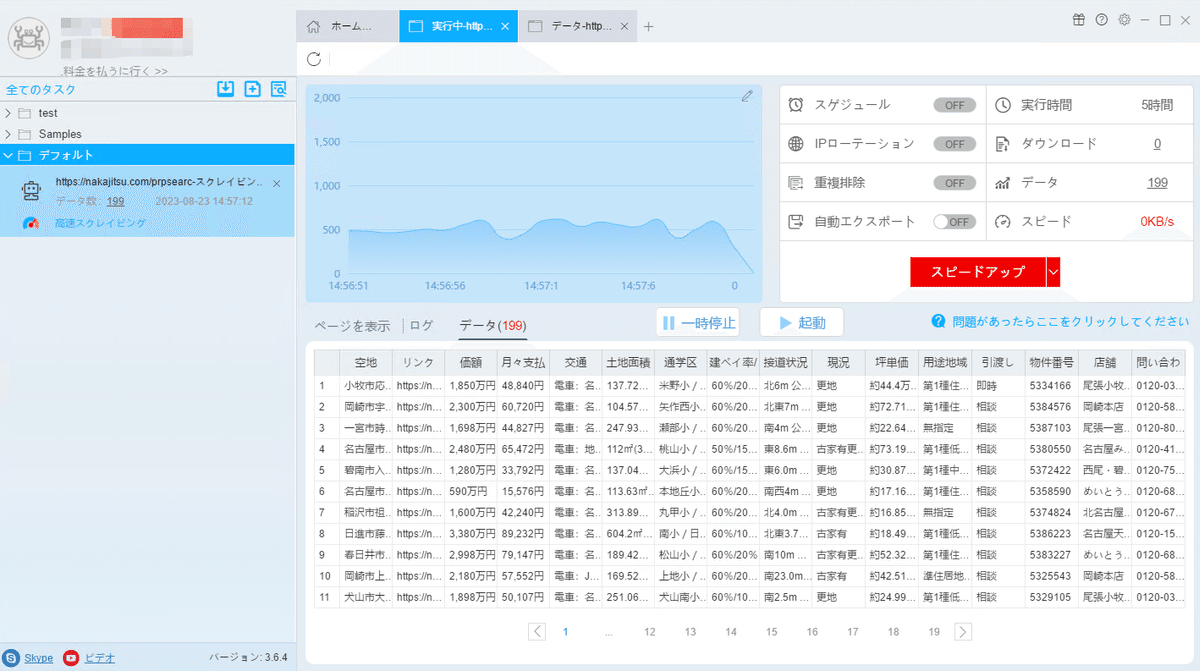
Task: Click the データ count 199 link
Action: pos(1157,182)
